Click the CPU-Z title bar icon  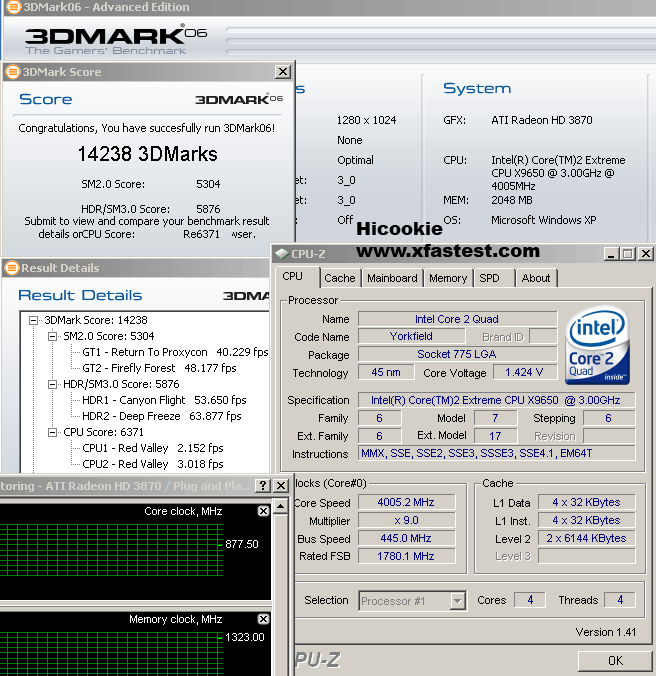pos(281,254)
